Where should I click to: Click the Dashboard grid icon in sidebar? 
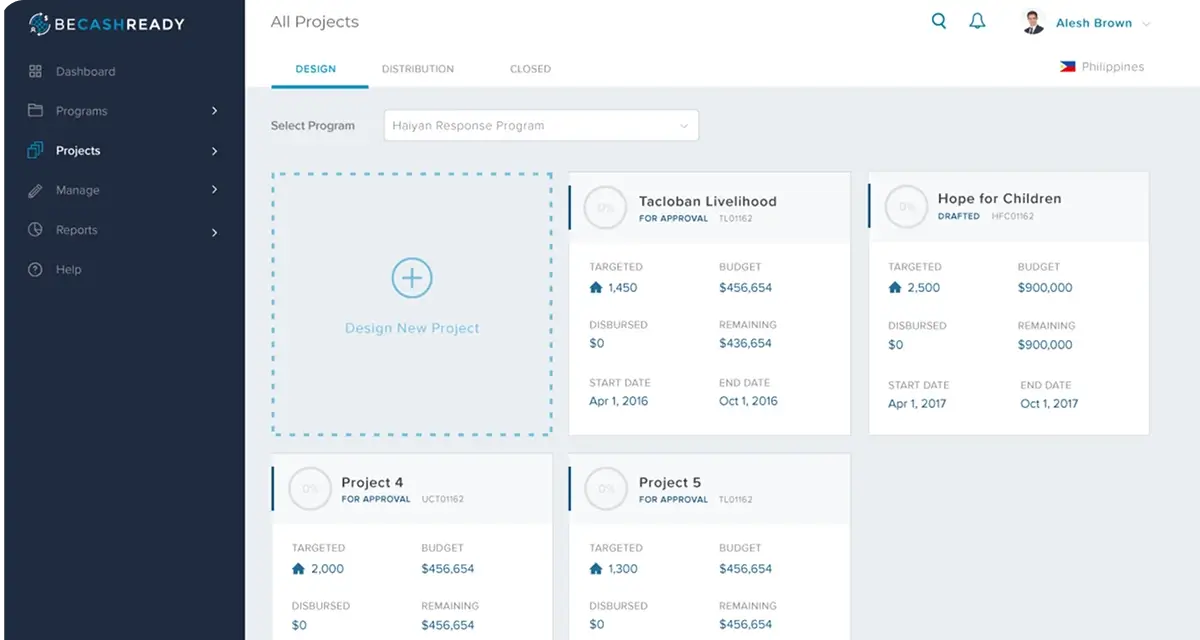[36, 72]
